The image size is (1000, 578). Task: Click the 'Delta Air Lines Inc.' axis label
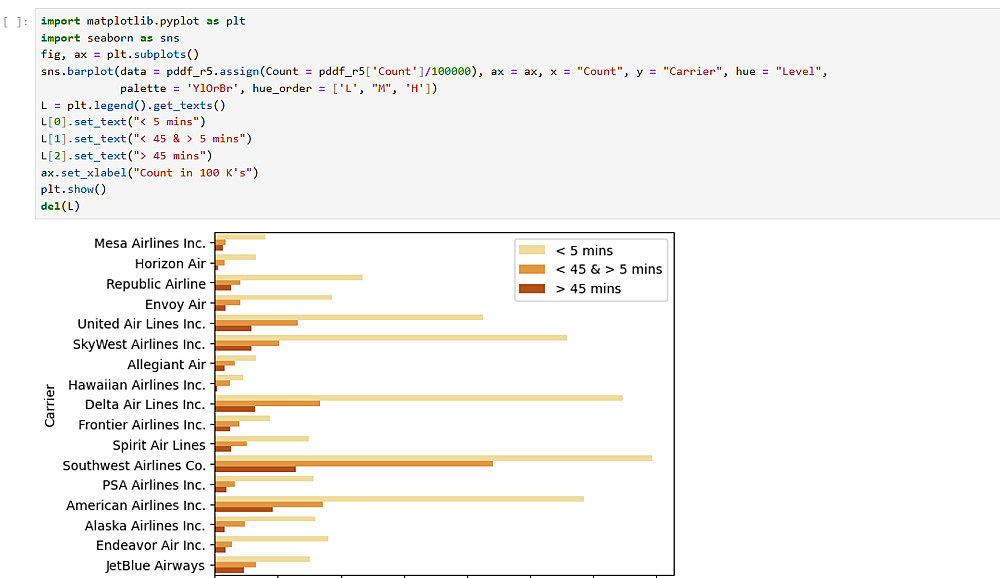click(145, 404)
